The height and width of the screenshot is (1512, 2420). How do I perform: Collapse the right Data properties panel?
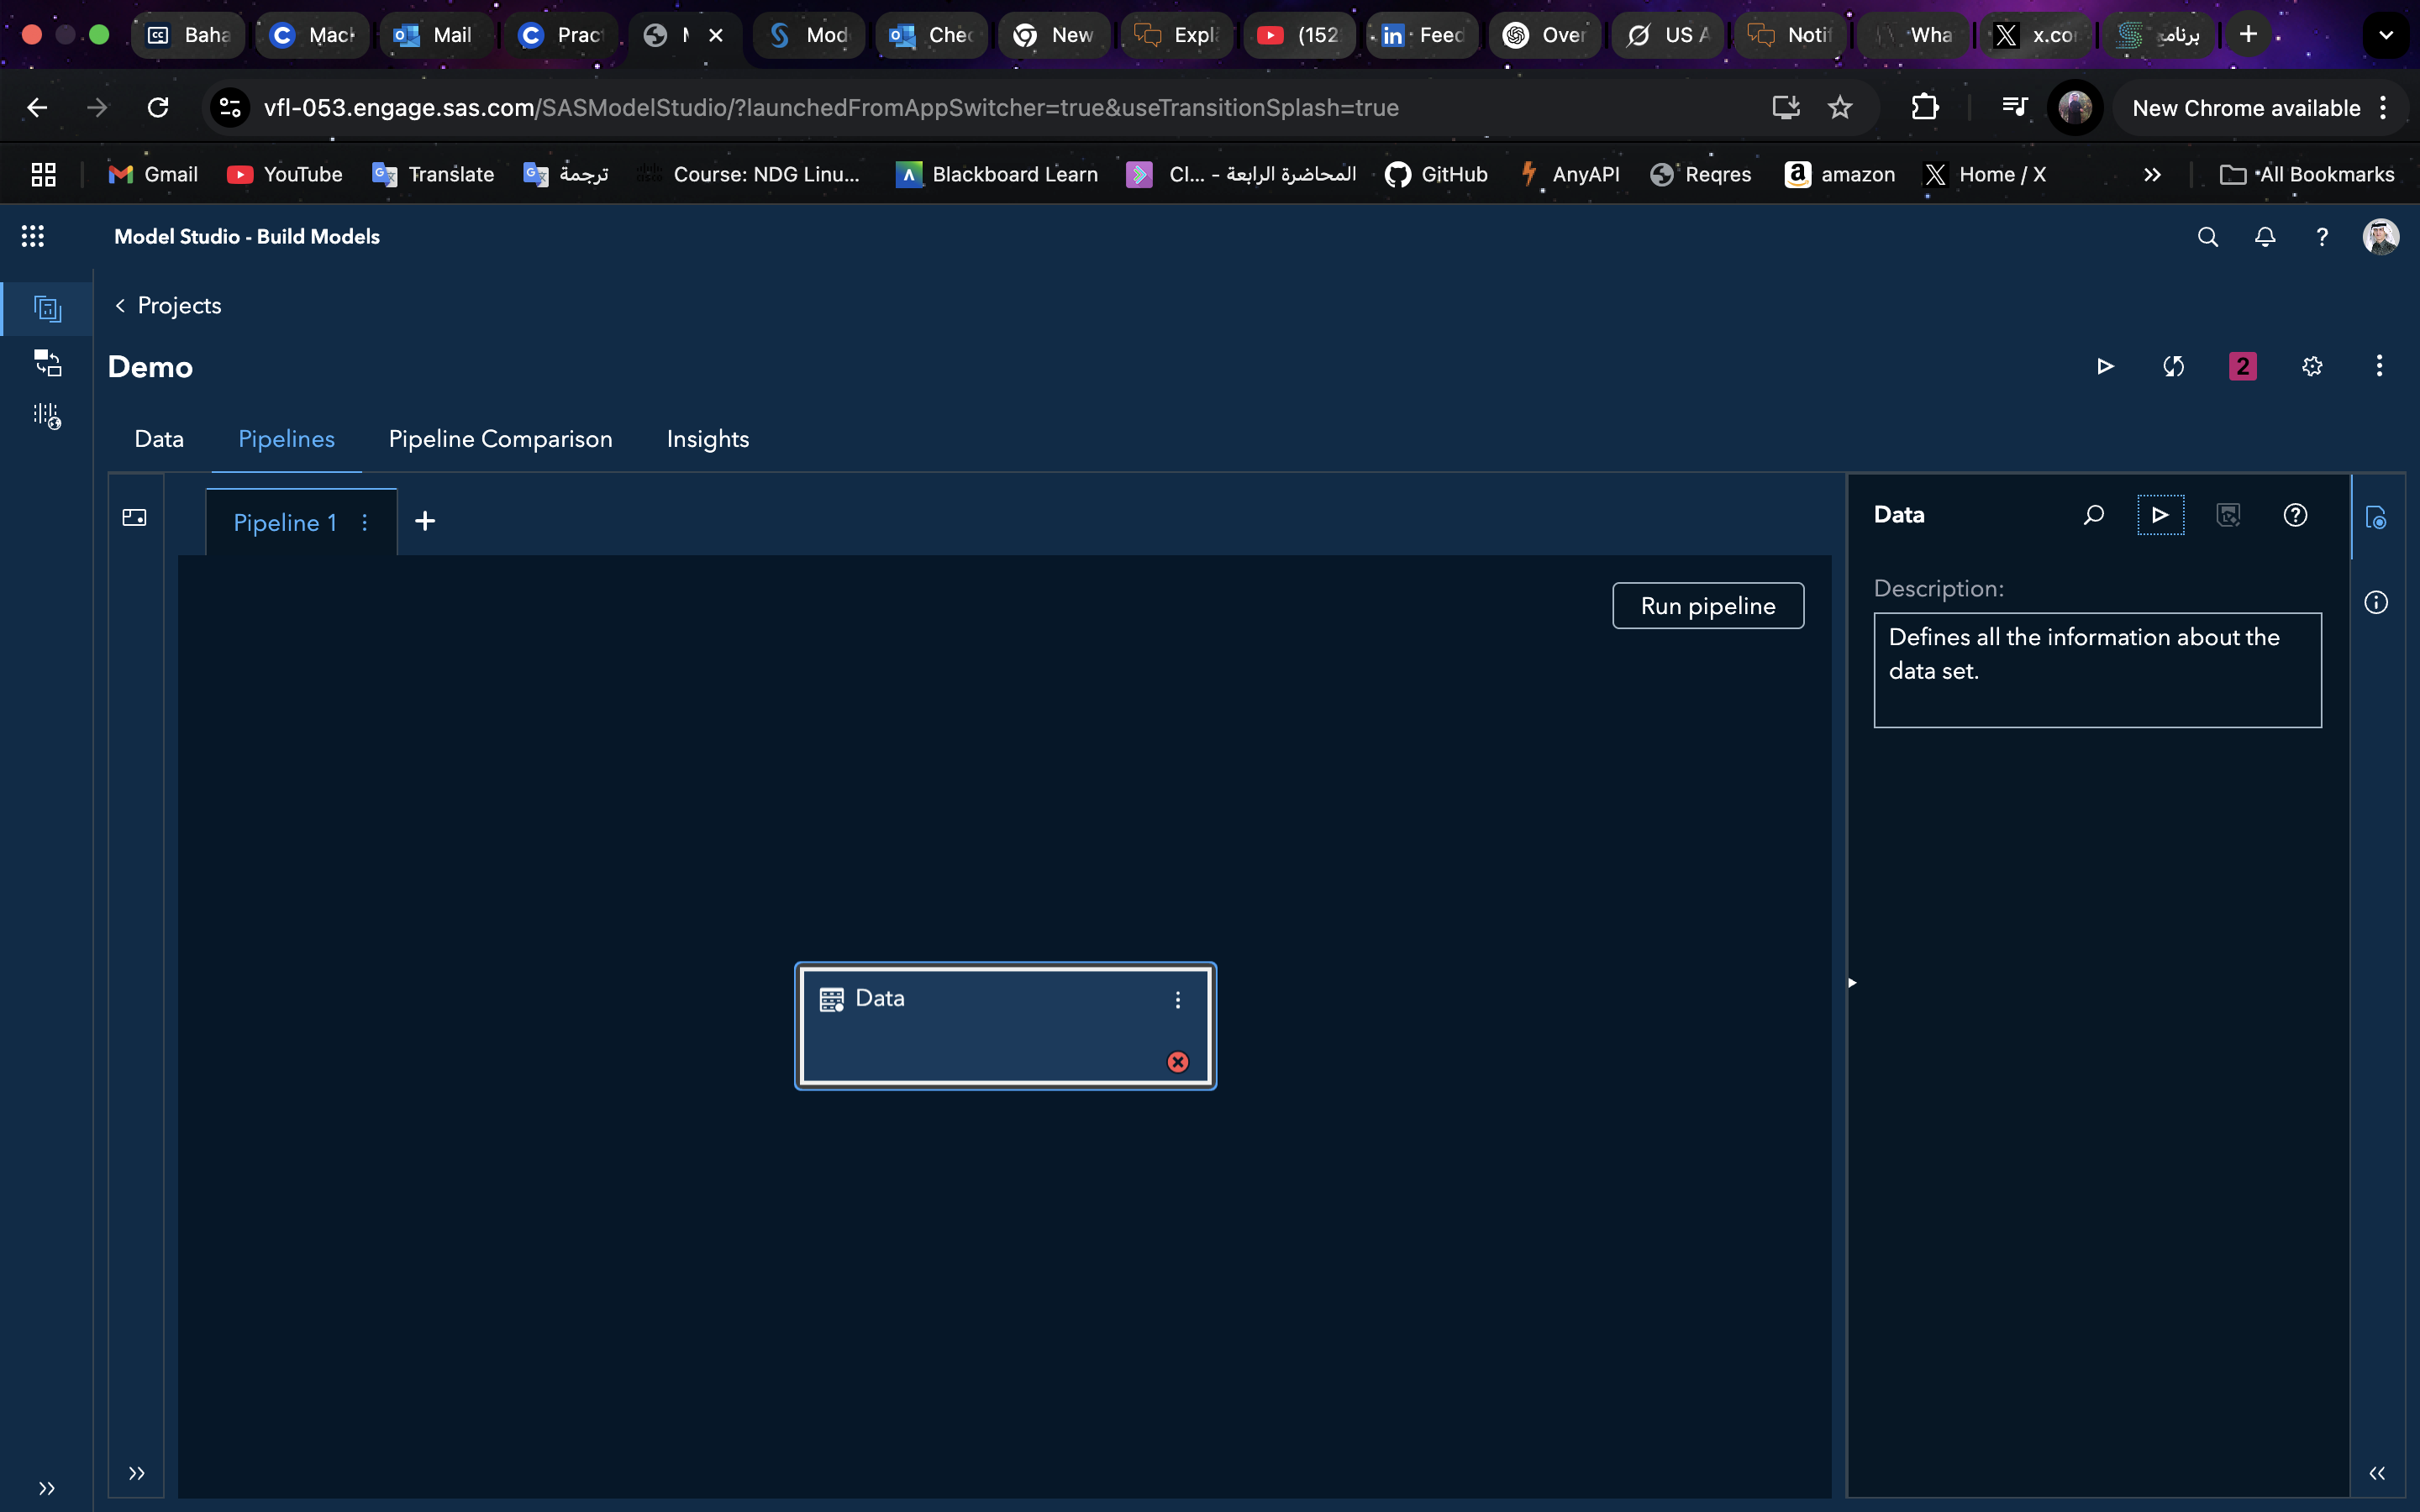tap(2376, 1473)
